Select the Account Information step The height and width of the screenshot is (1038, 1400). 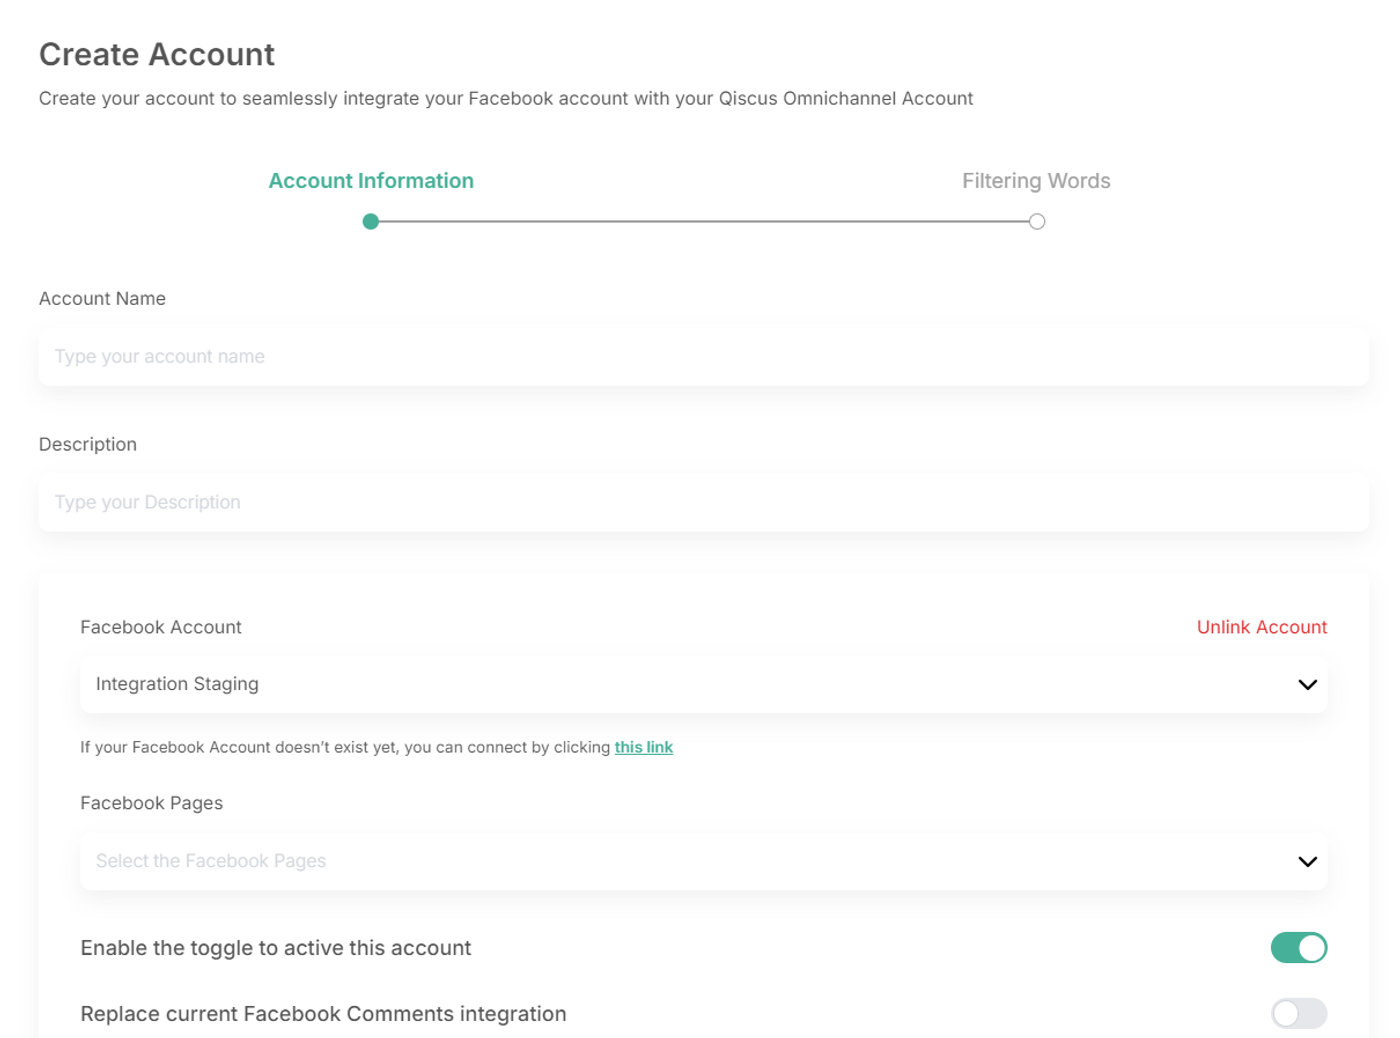point(371,181)
